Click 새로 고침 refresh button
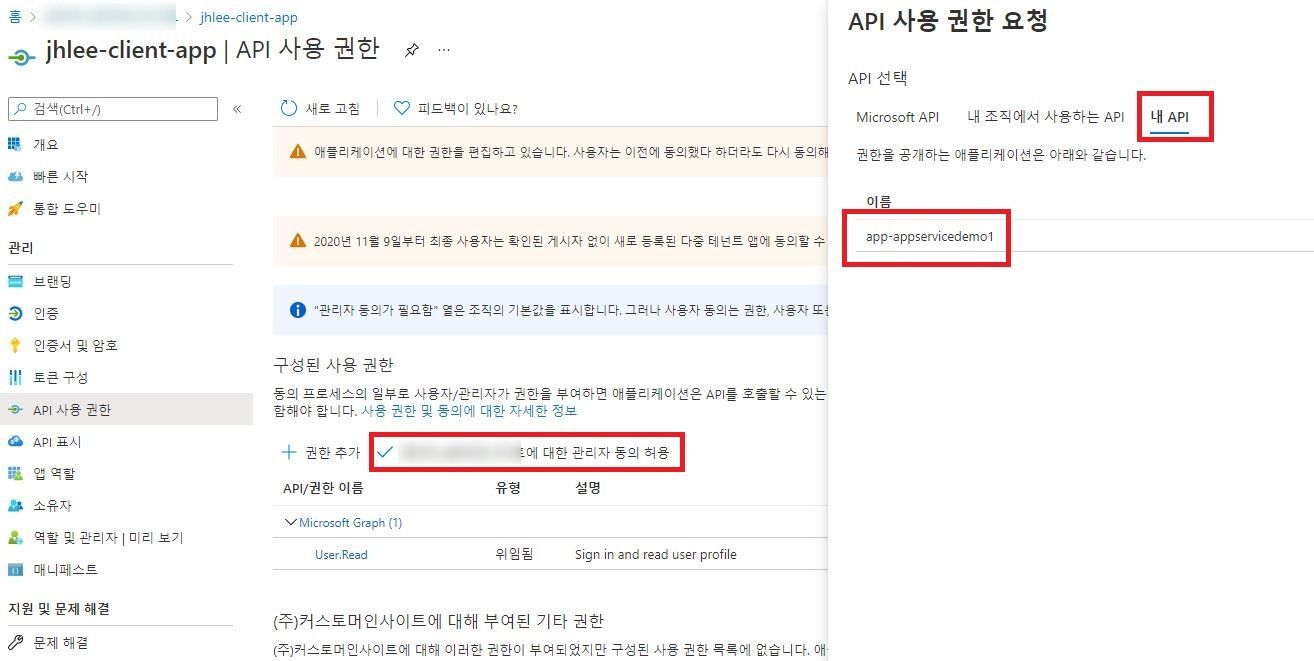 click(320, 108)
